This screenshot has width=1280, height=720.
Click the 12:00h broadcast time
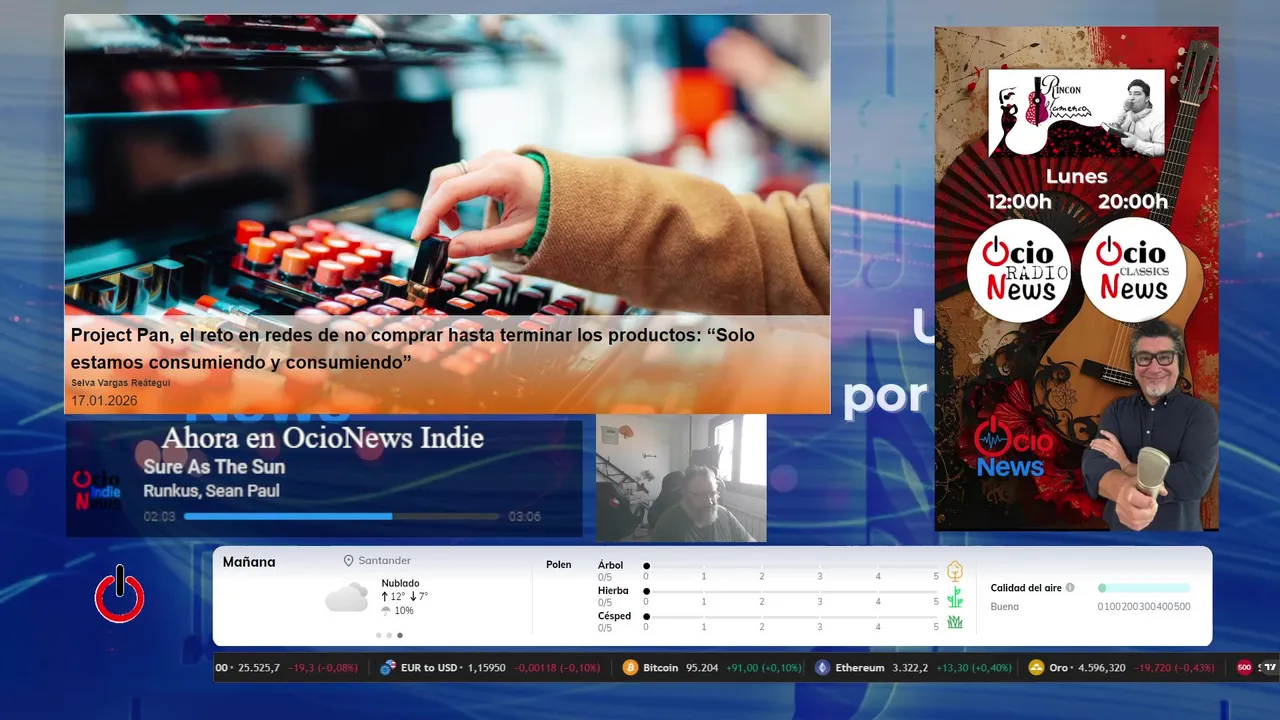[x=1019, y=201]
